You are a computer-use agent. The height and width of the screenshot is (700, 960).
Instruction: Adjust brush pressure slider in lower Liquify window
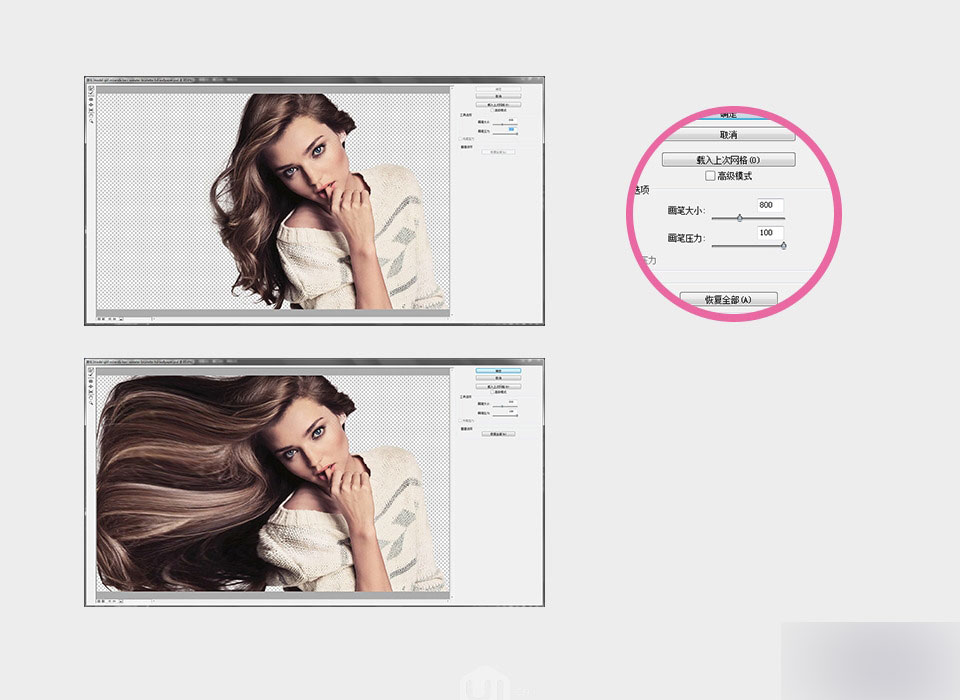[x=517, y=416]
